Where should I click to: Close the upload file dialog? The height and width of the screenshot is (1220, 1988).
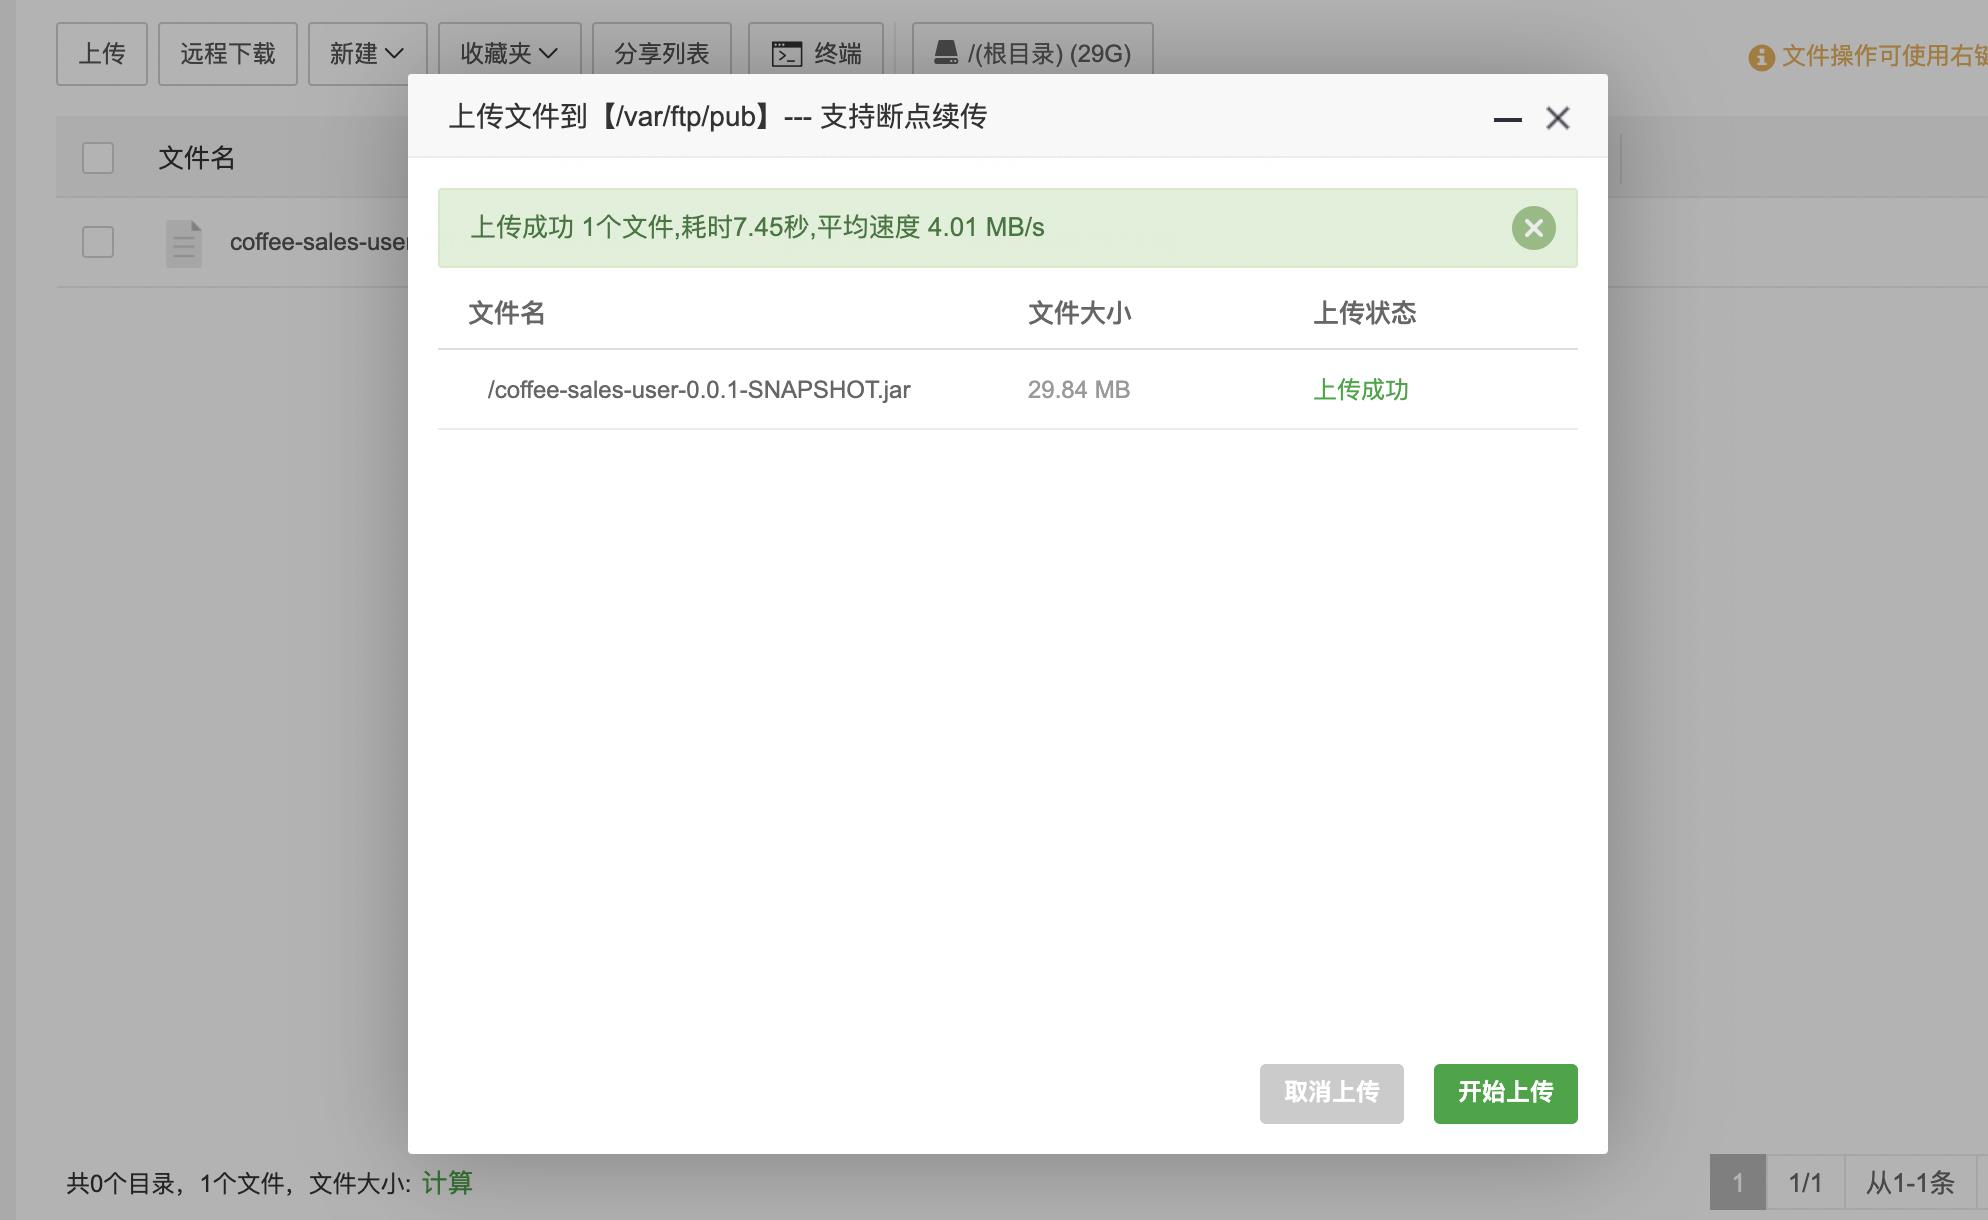[x=1557, y=118]
